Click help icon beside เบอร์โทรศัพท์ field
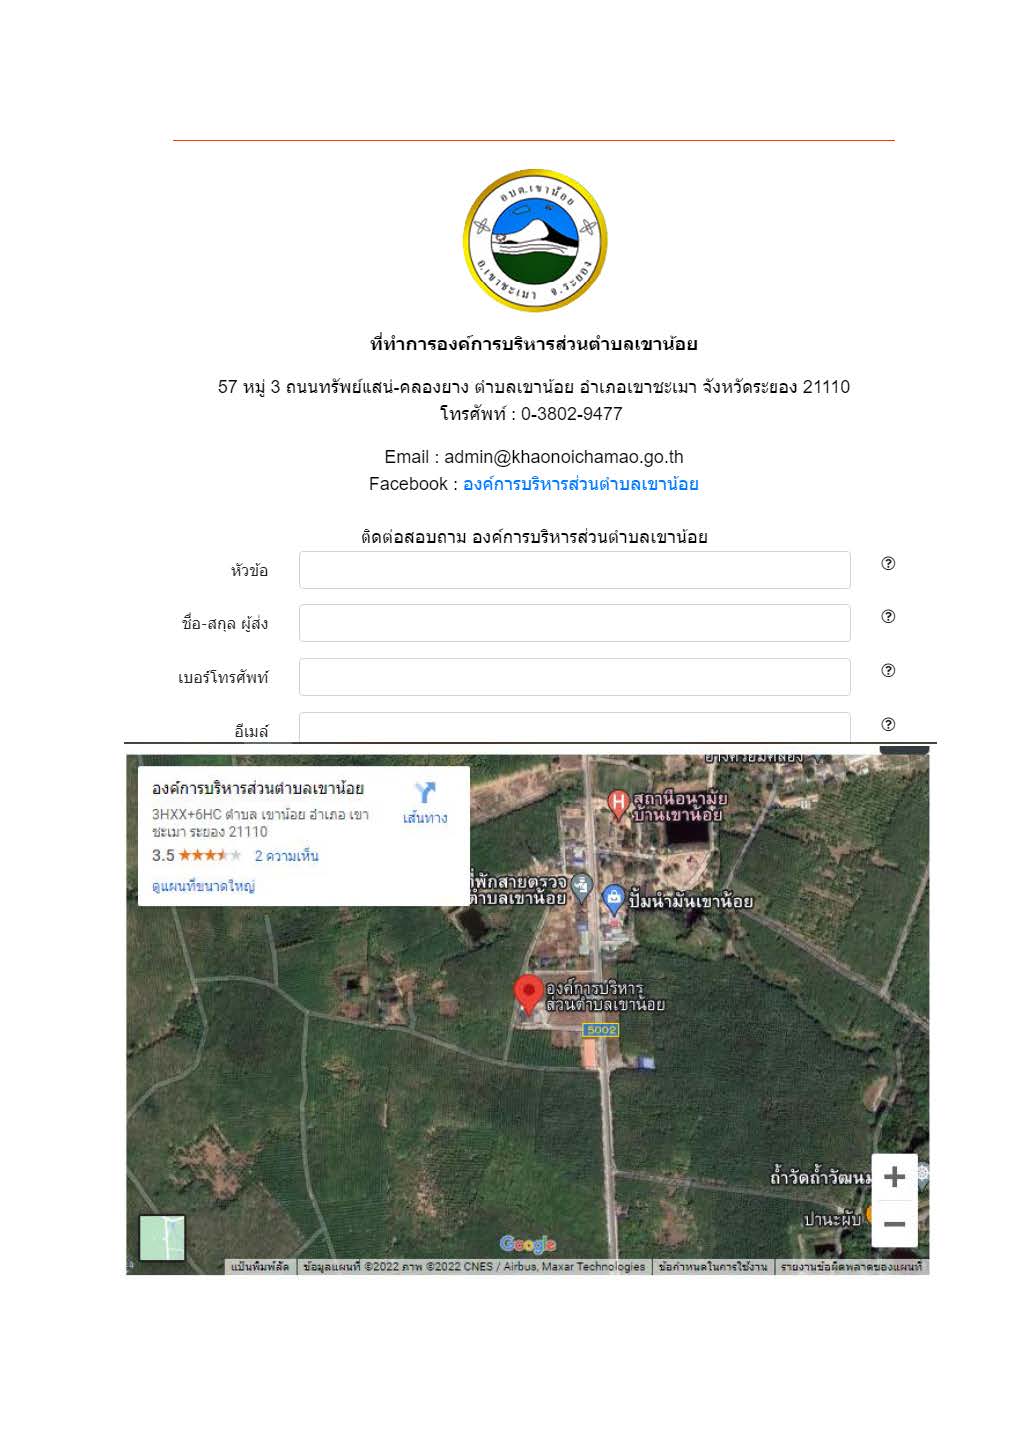The image size is (1026, 1450). 888,670
